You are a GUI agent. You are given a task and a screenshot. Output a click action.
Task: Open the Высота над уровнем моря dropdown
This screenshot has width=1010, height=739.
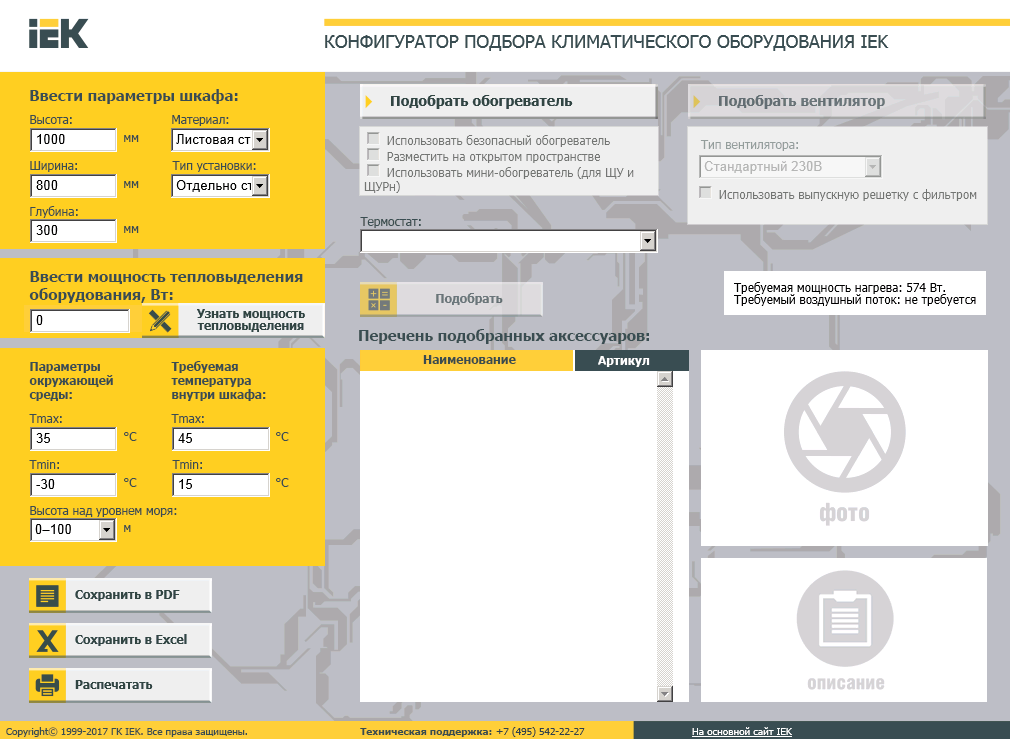click(x=73, y=530)
